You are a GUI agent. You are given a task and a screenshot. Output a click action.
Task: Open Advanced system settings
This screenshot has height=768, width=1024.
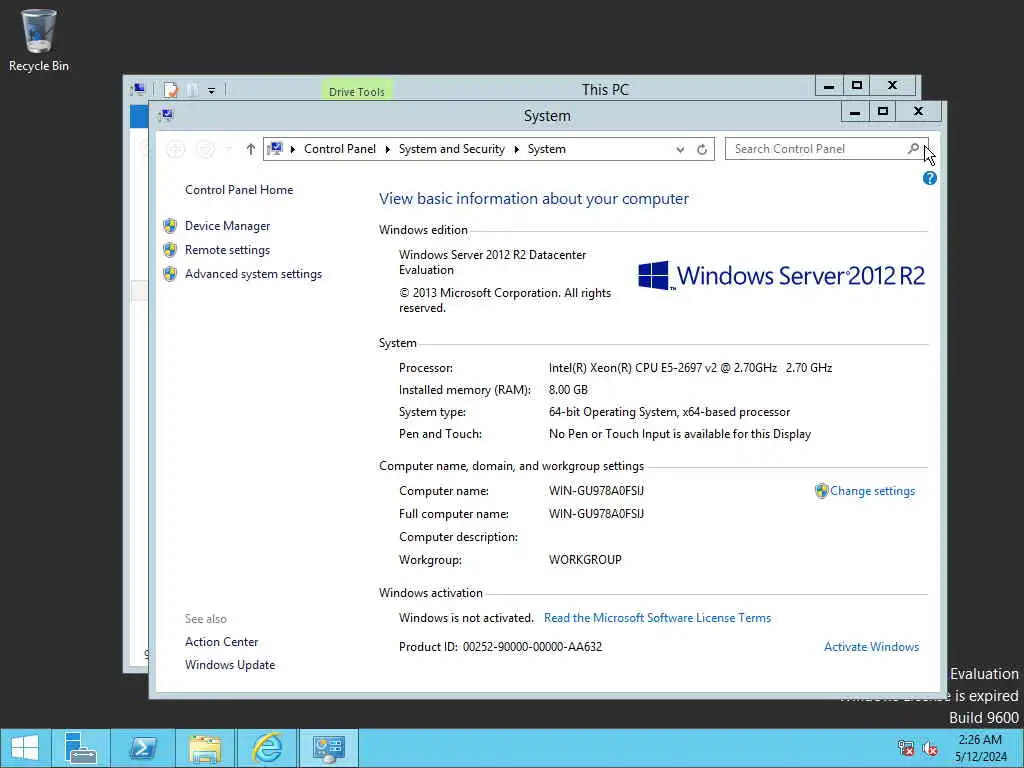coord(253,274)
